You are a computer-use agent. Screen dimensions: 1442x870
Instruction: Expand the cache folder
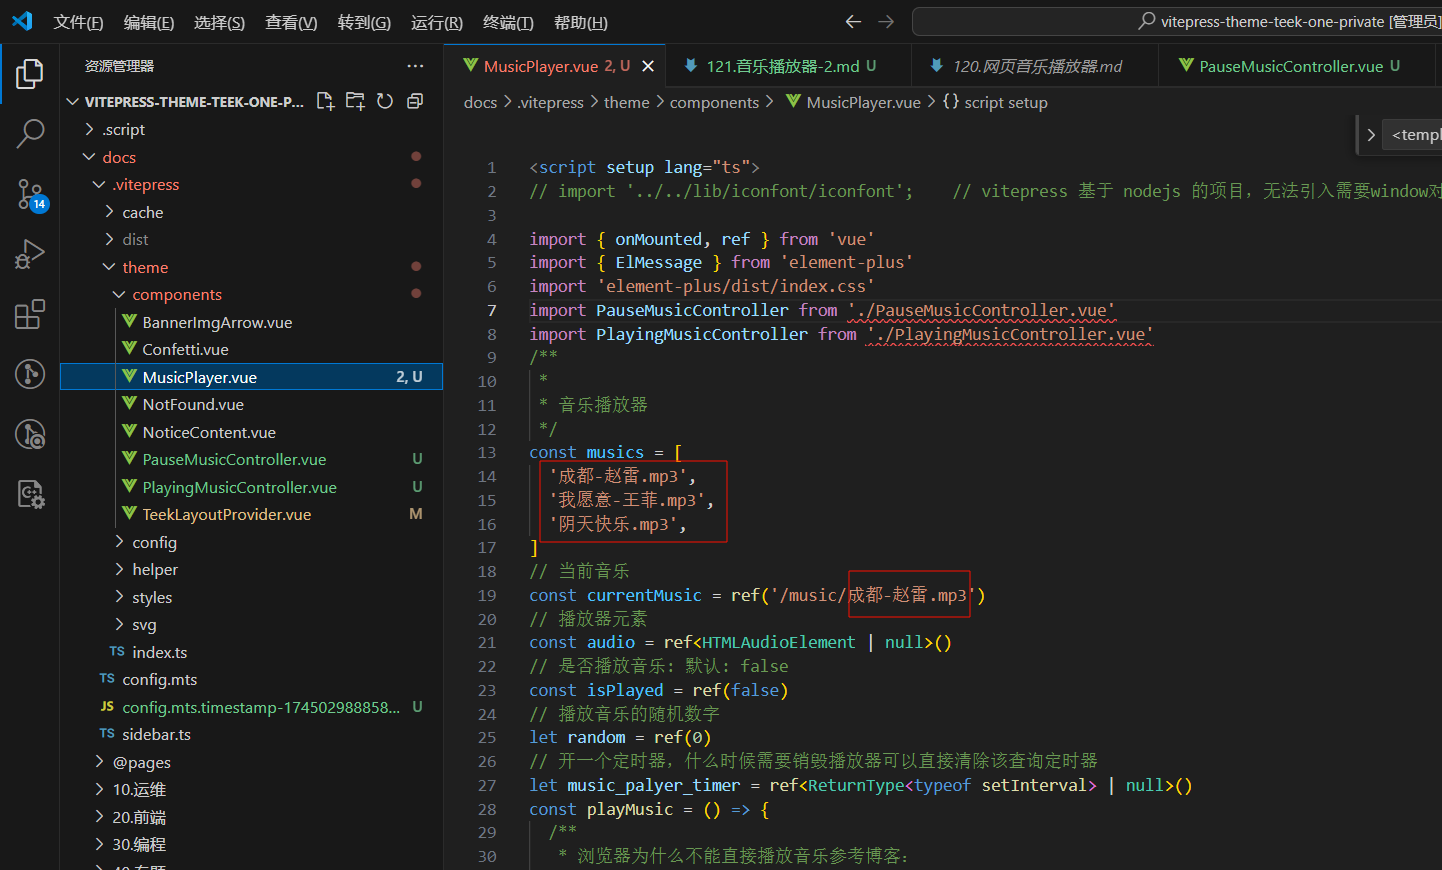(251, 212)
